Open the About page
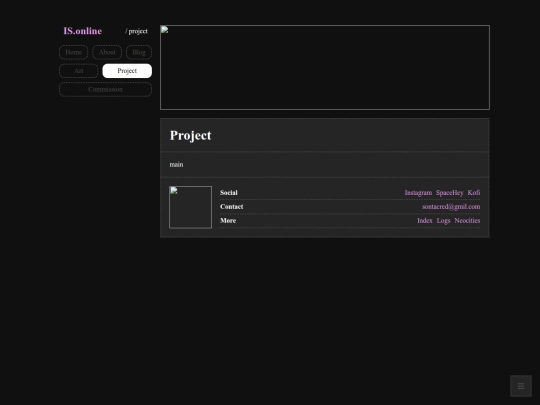The height and width of the screenshot is (405, 540). click(107, 52)
